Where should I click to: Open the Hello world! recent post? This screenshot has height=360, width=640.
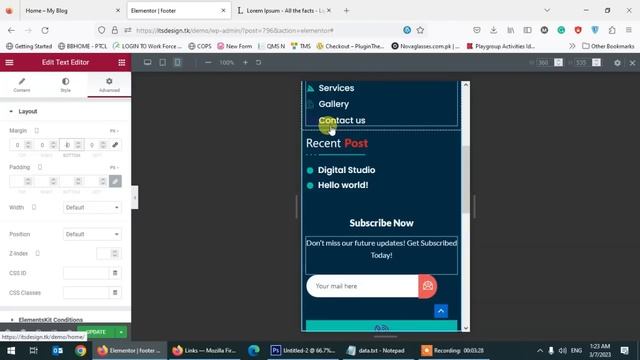[x=343, y=185]
